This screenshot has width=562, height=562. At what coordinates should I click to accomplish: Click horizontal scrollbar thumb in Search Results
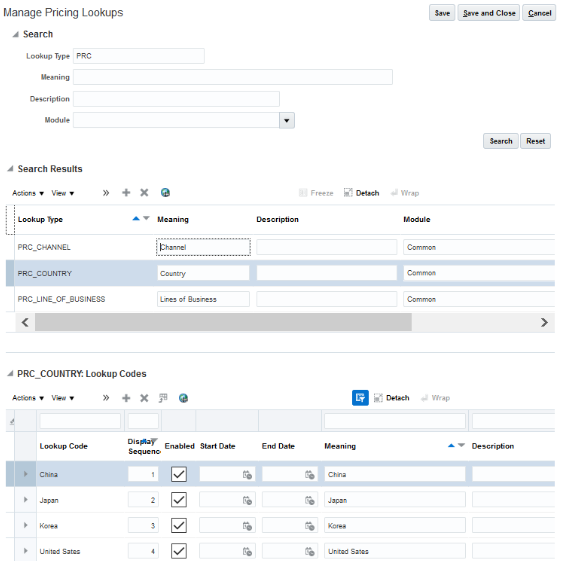223,322
